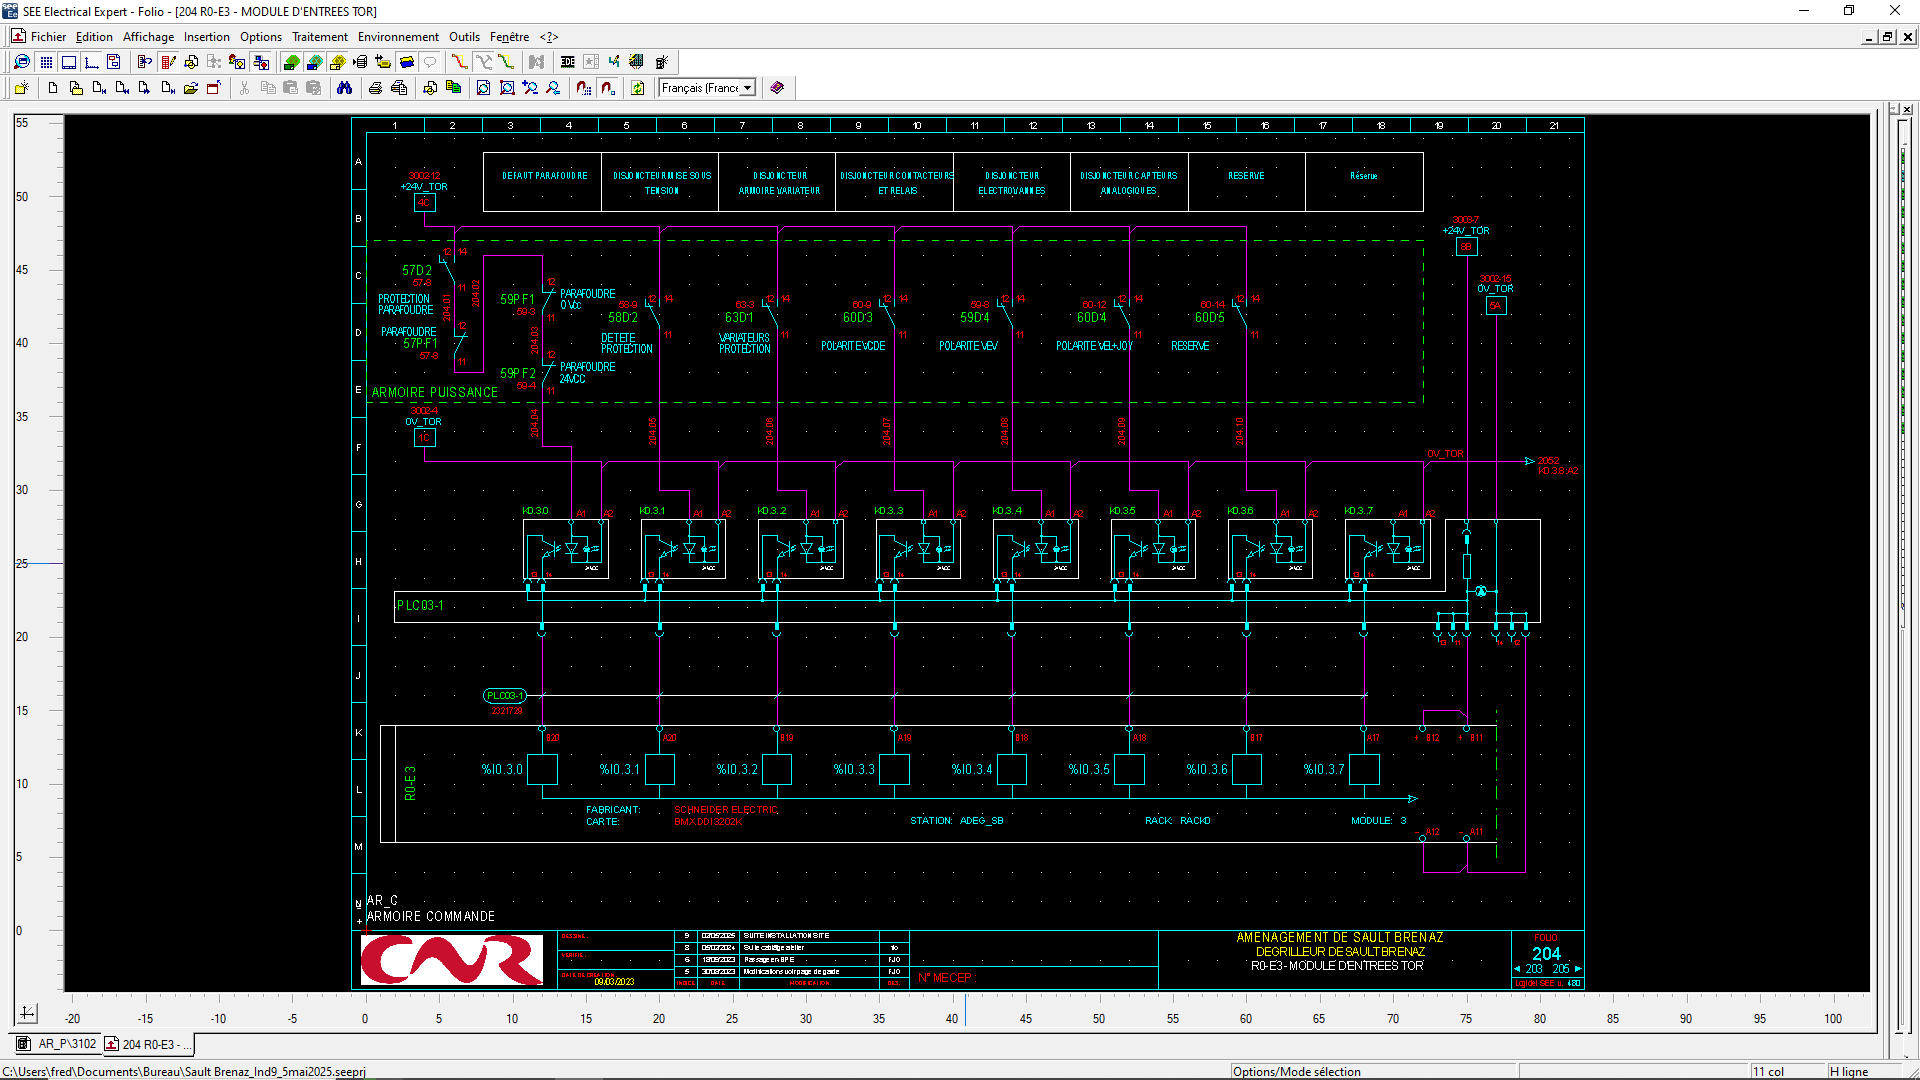The height and width of the screenshot is (1080, 1920).
Task: Click the open folder icon
Action: pyautogui.click(x=190, y=88)
